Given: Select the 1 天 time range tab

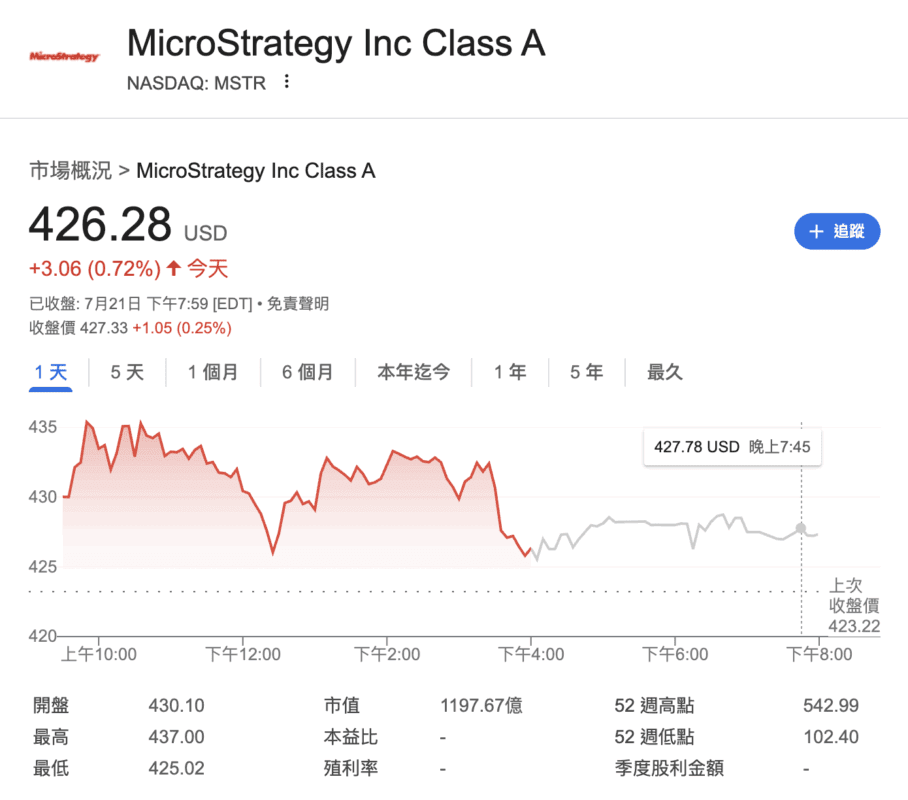Looking at the screenshot, I should pyautogui.click(x=50, y=372).
